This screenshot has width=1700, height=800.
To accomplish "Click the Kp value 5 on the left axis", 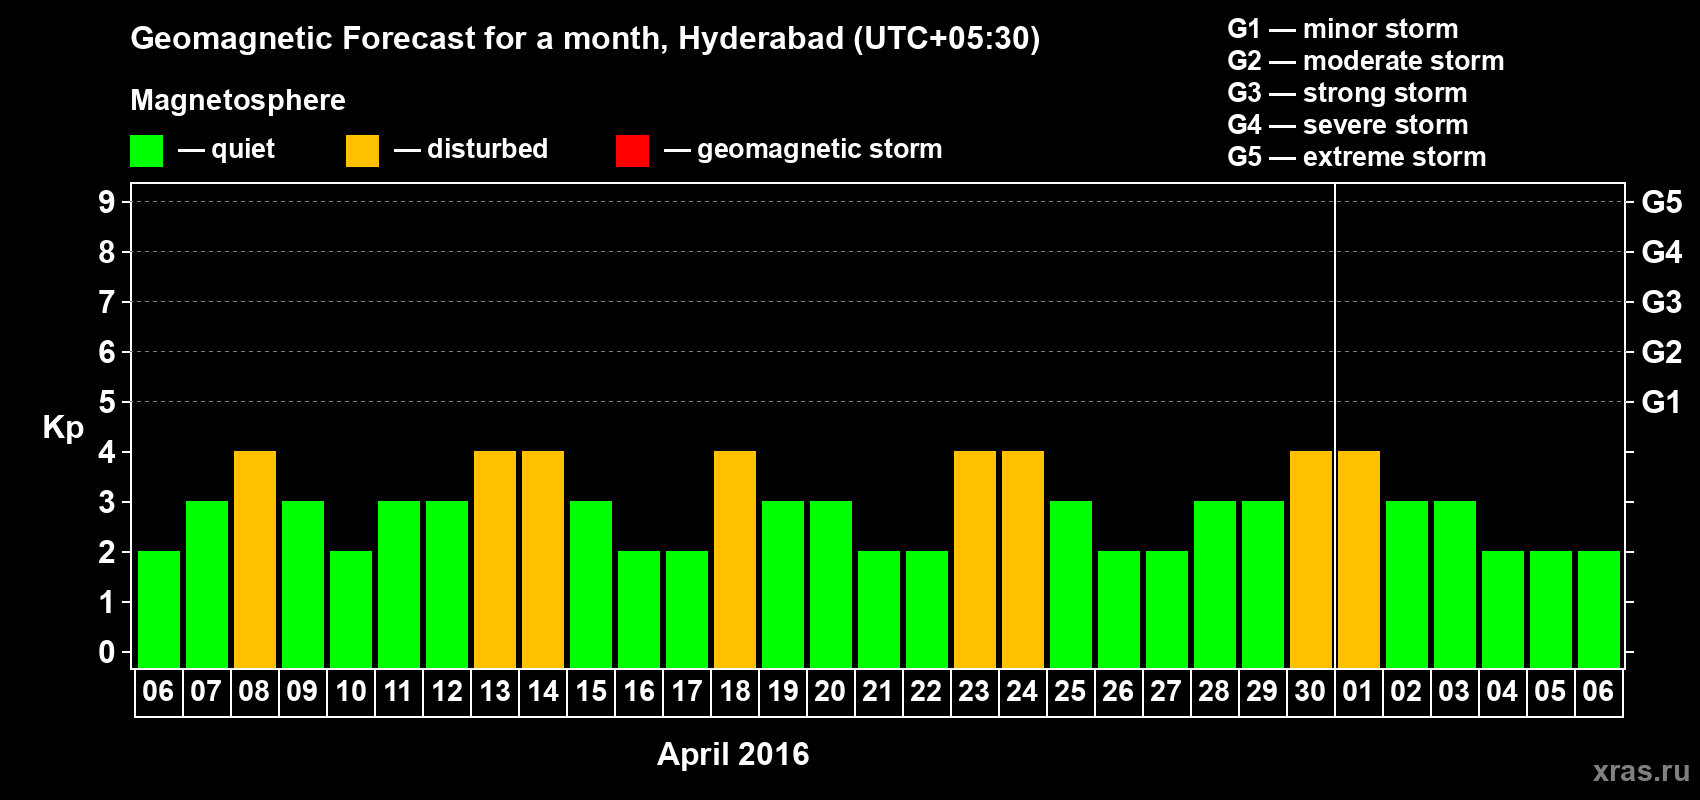I will 106,402.
